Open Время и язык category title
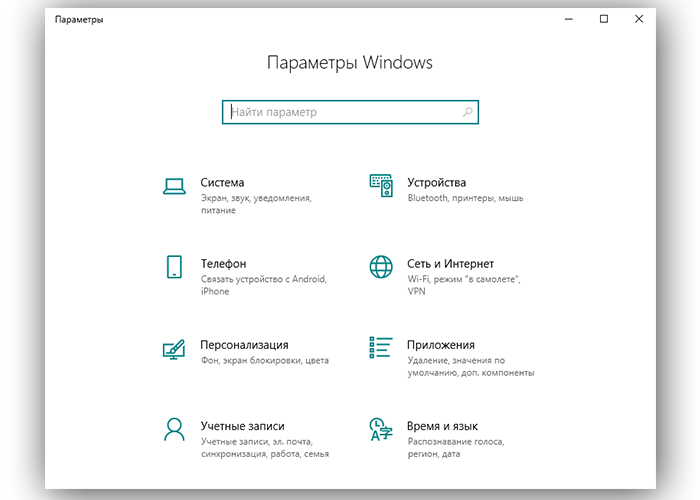The height and width of the screenshot is (500, 700). point(442,426)
